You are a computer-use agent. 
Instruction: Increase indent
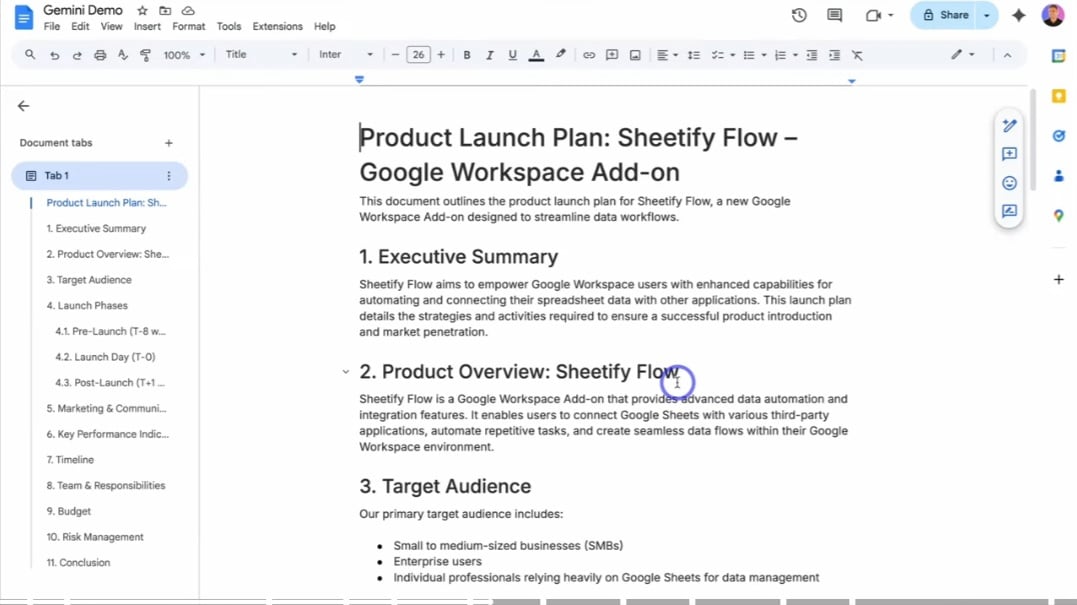(835, 55)
